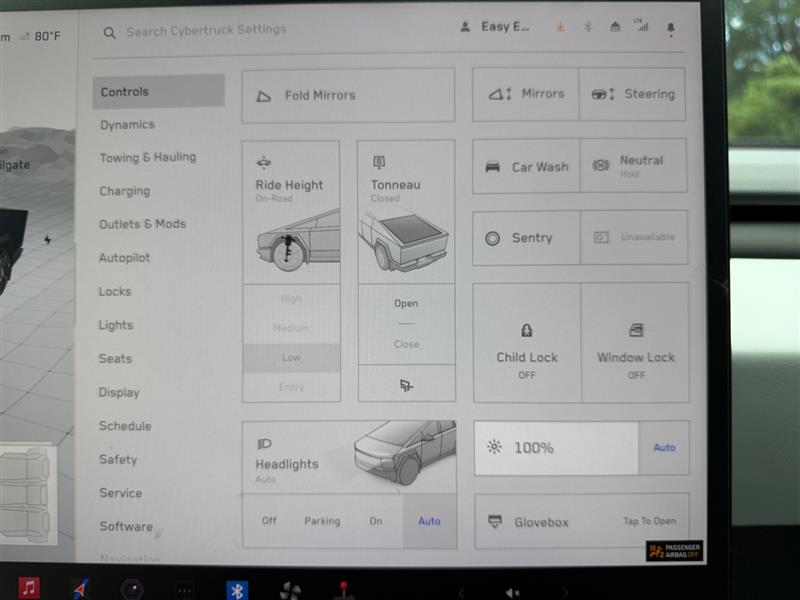Image resolution: width=800 pixels, height=600 pixels.
Task: Open the blue Bluetooth app in dock
Action: pyautogui.click(x=237, y=590)
